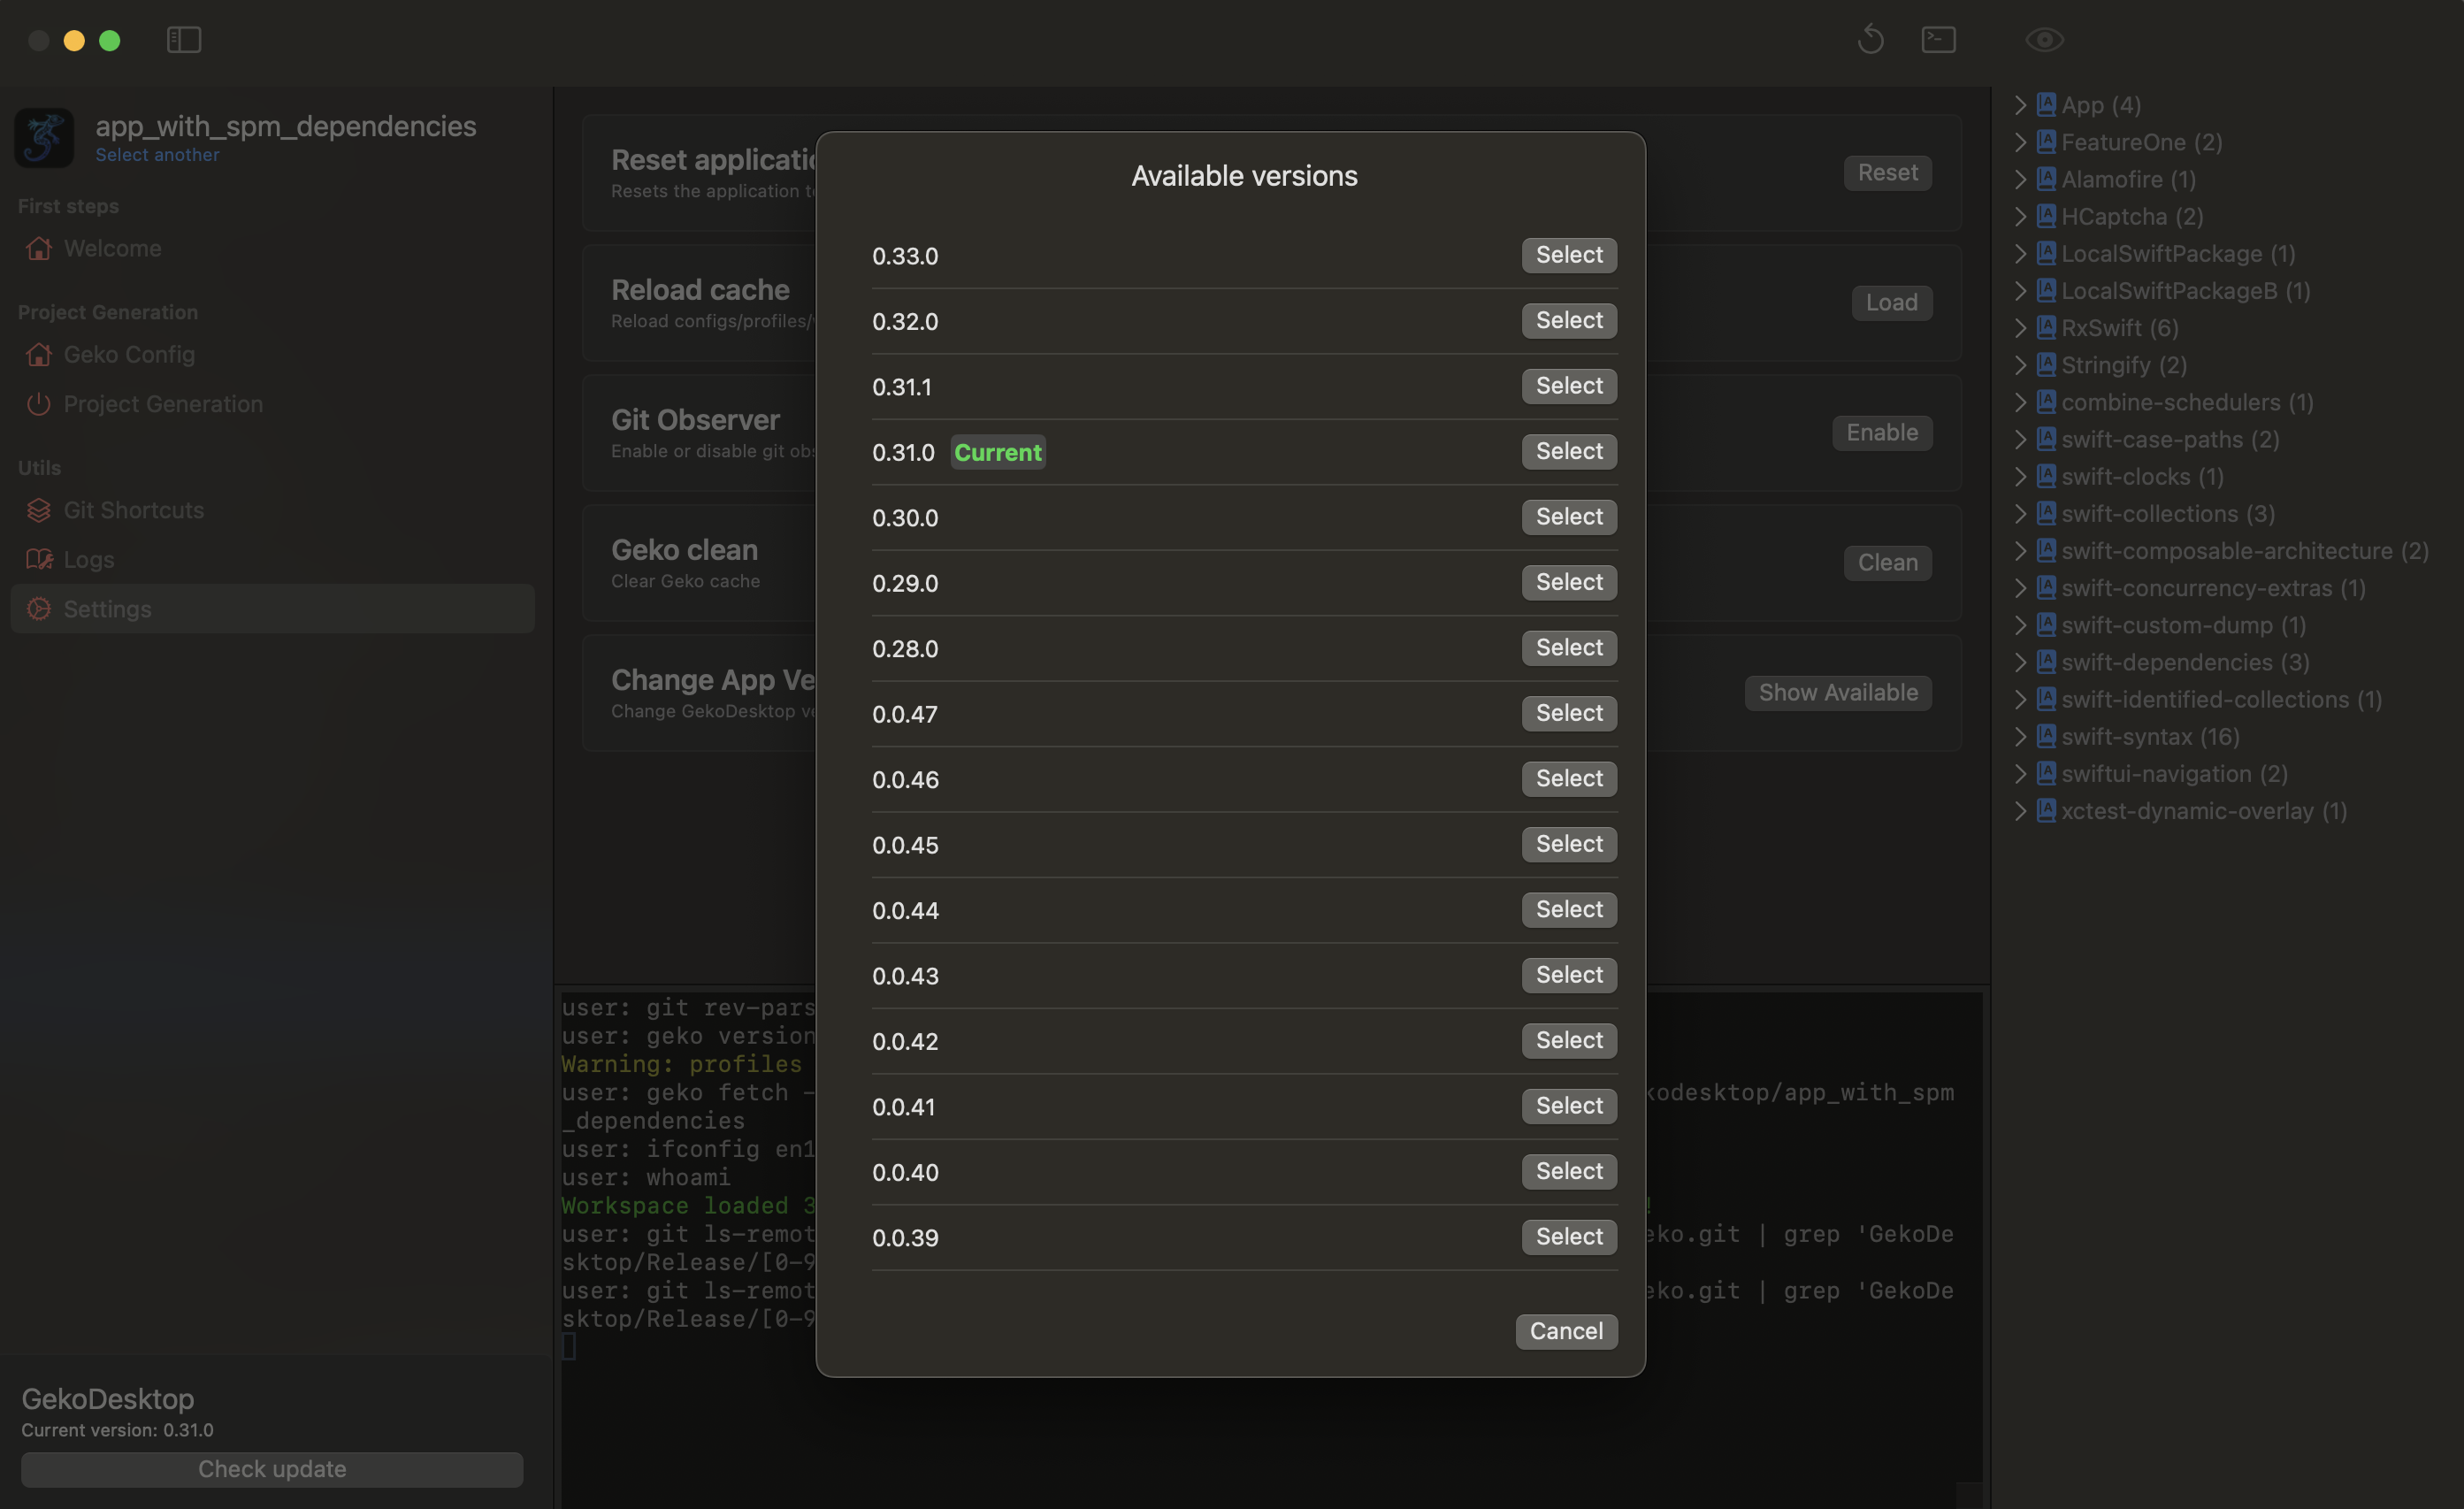Expand the Alamofire (1) chevron
The height and width of the screenshot is (1509, 2464).
tap(2021, 180)
